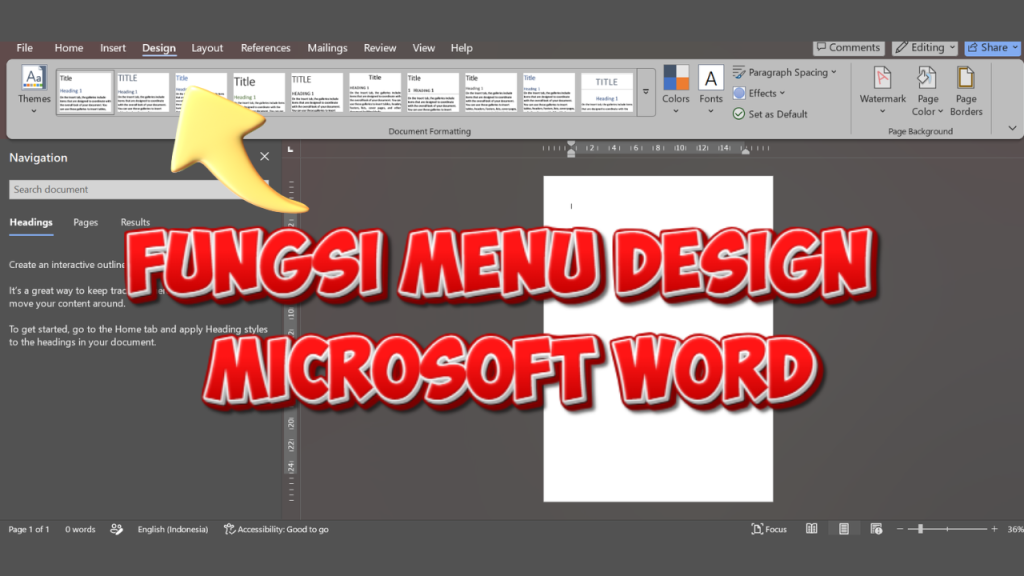Switch to Print Layout view

point(844,529)
